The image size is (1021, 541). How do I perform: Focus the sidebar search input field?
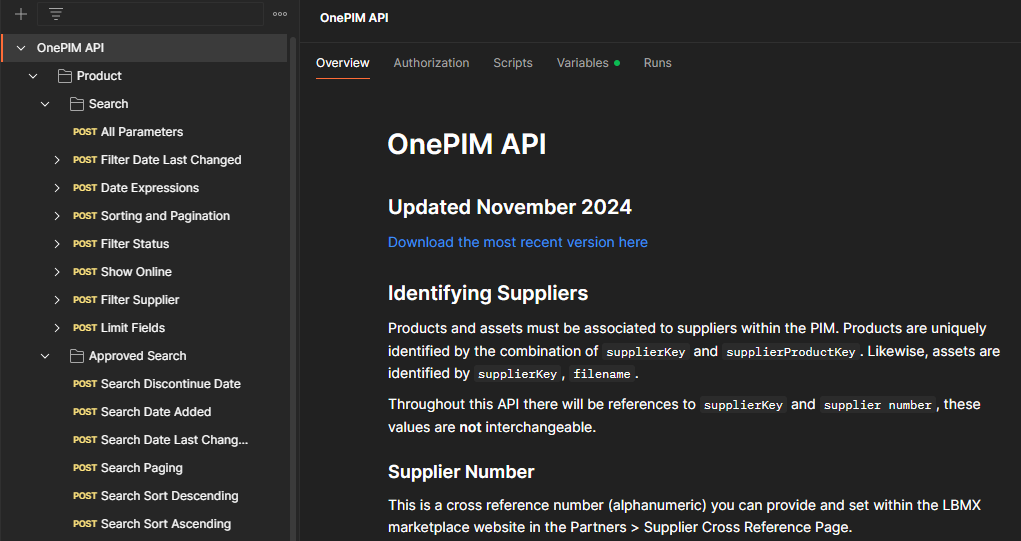pyautogui.click(x=150, y=14)
